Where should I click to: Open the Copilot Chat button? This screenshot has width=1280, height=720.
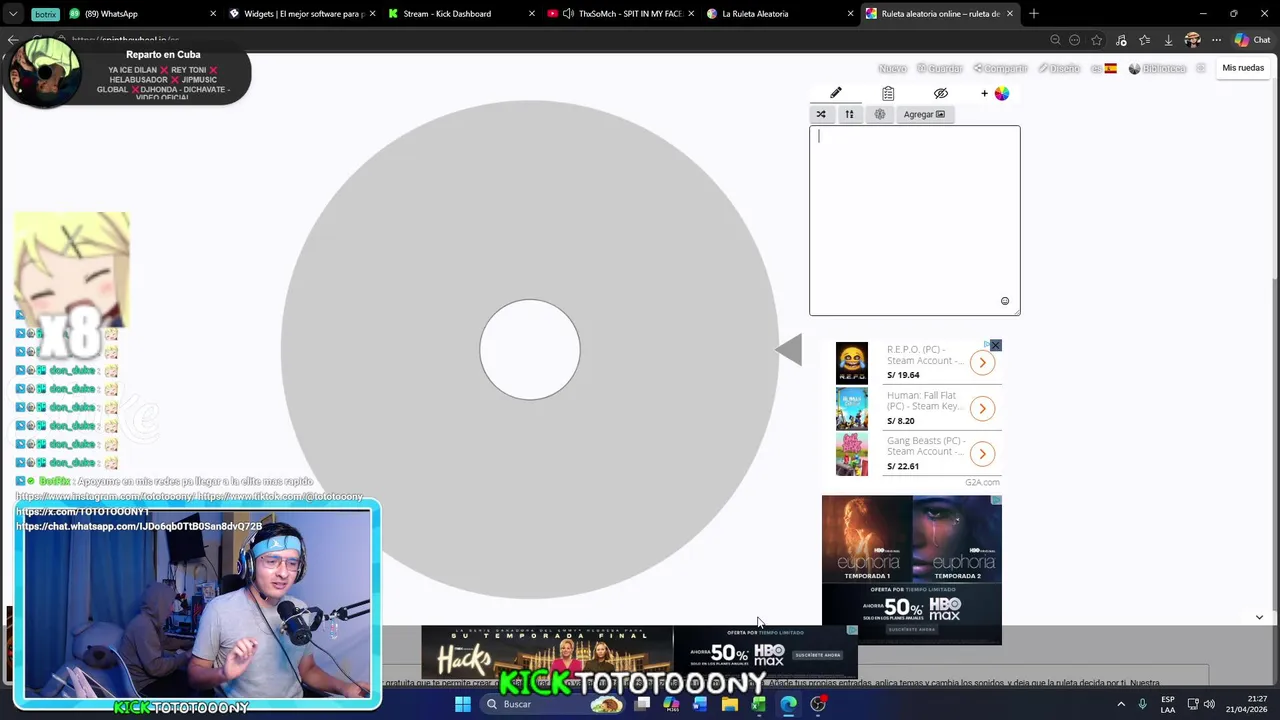coord(1252,40)
